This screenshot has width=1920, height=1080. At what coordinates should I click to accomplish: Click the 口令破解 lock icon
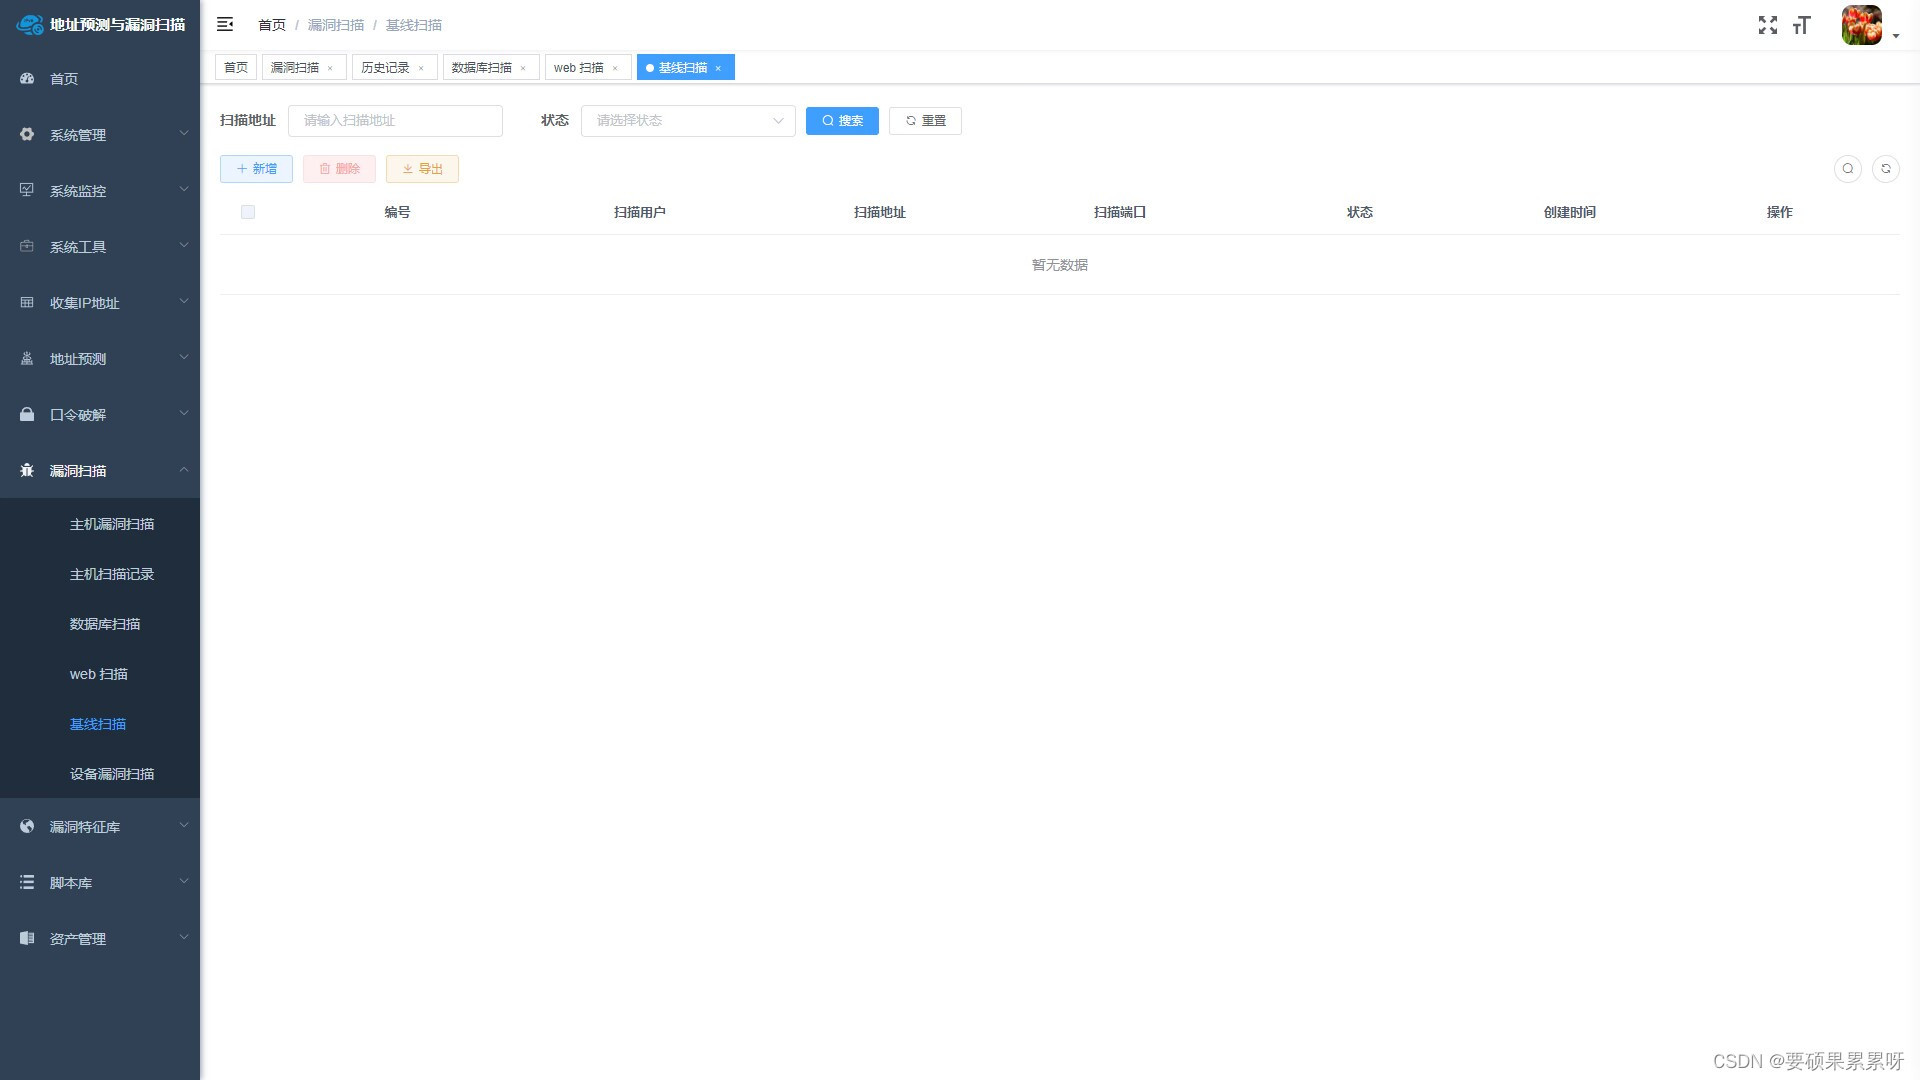point(27,414)
